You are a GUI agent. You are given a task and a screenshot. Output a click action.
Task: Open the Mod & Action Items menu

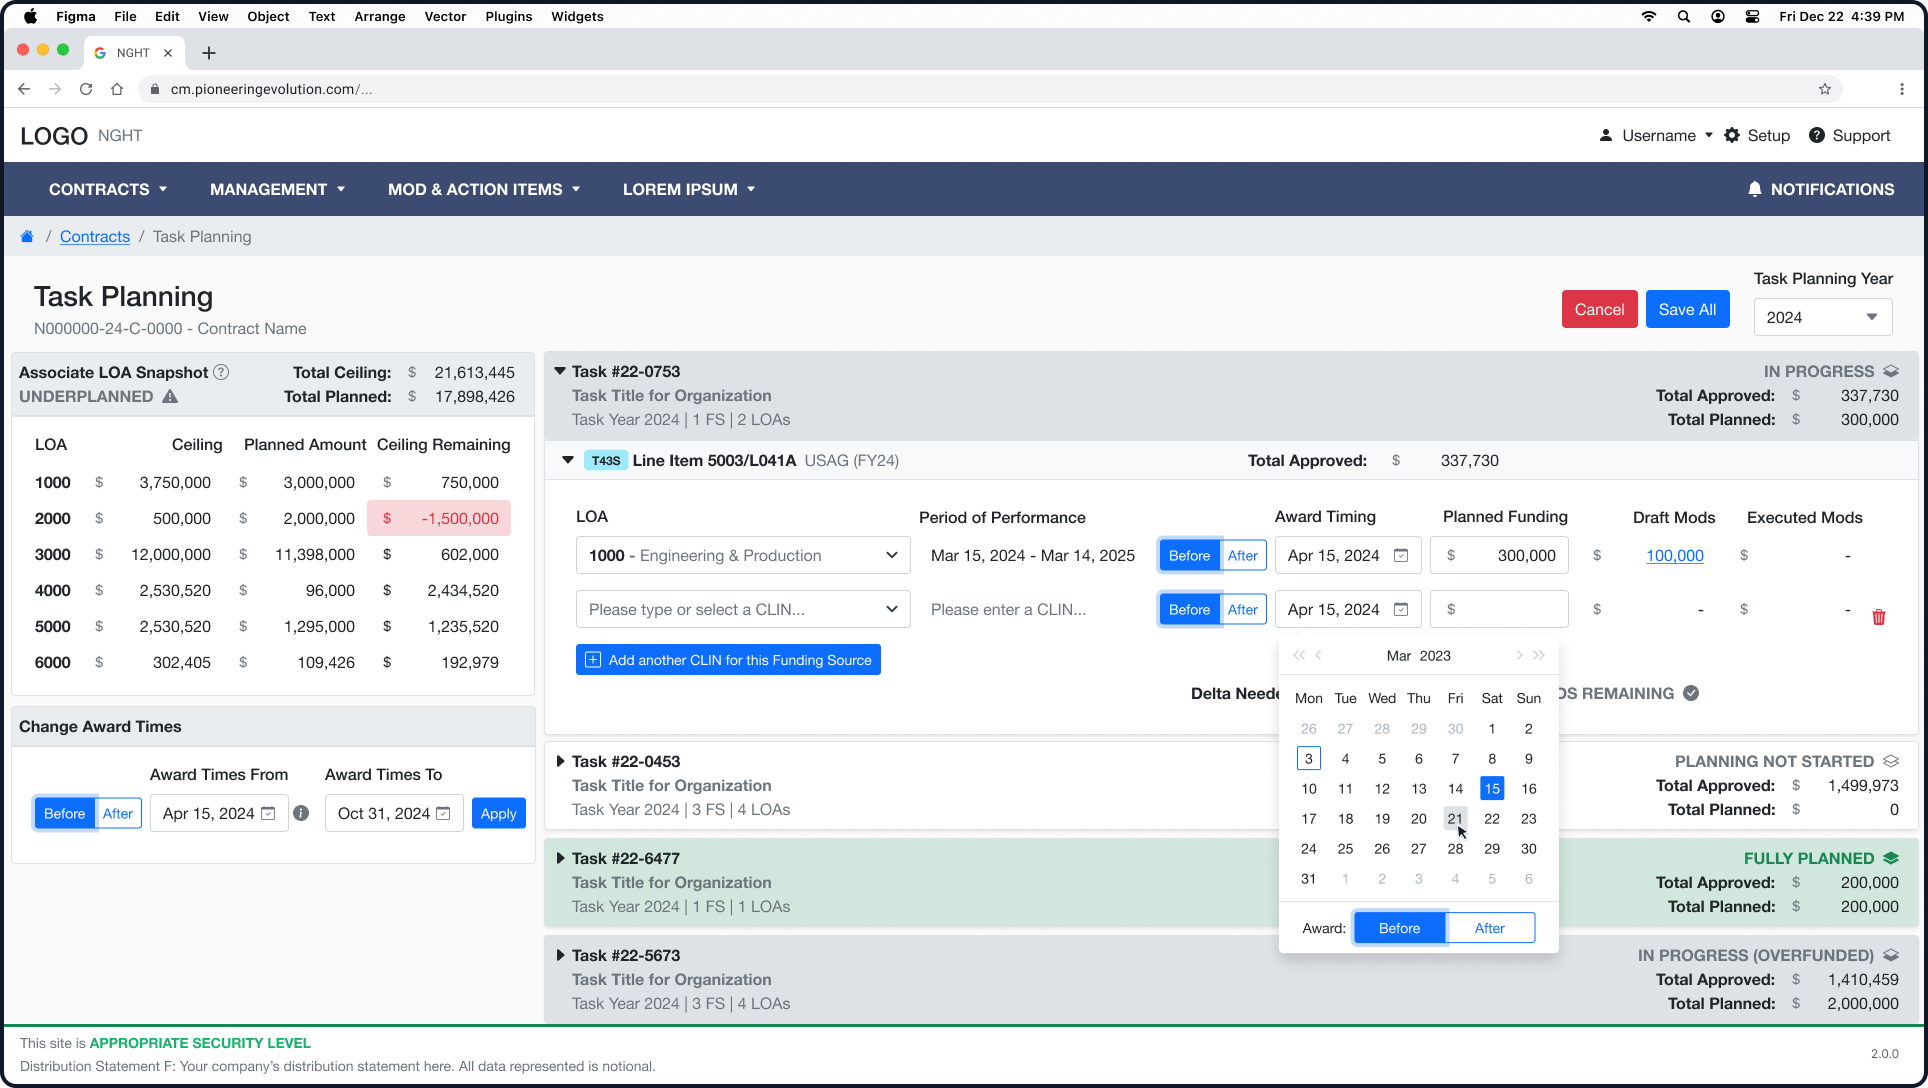click(484, 189)
